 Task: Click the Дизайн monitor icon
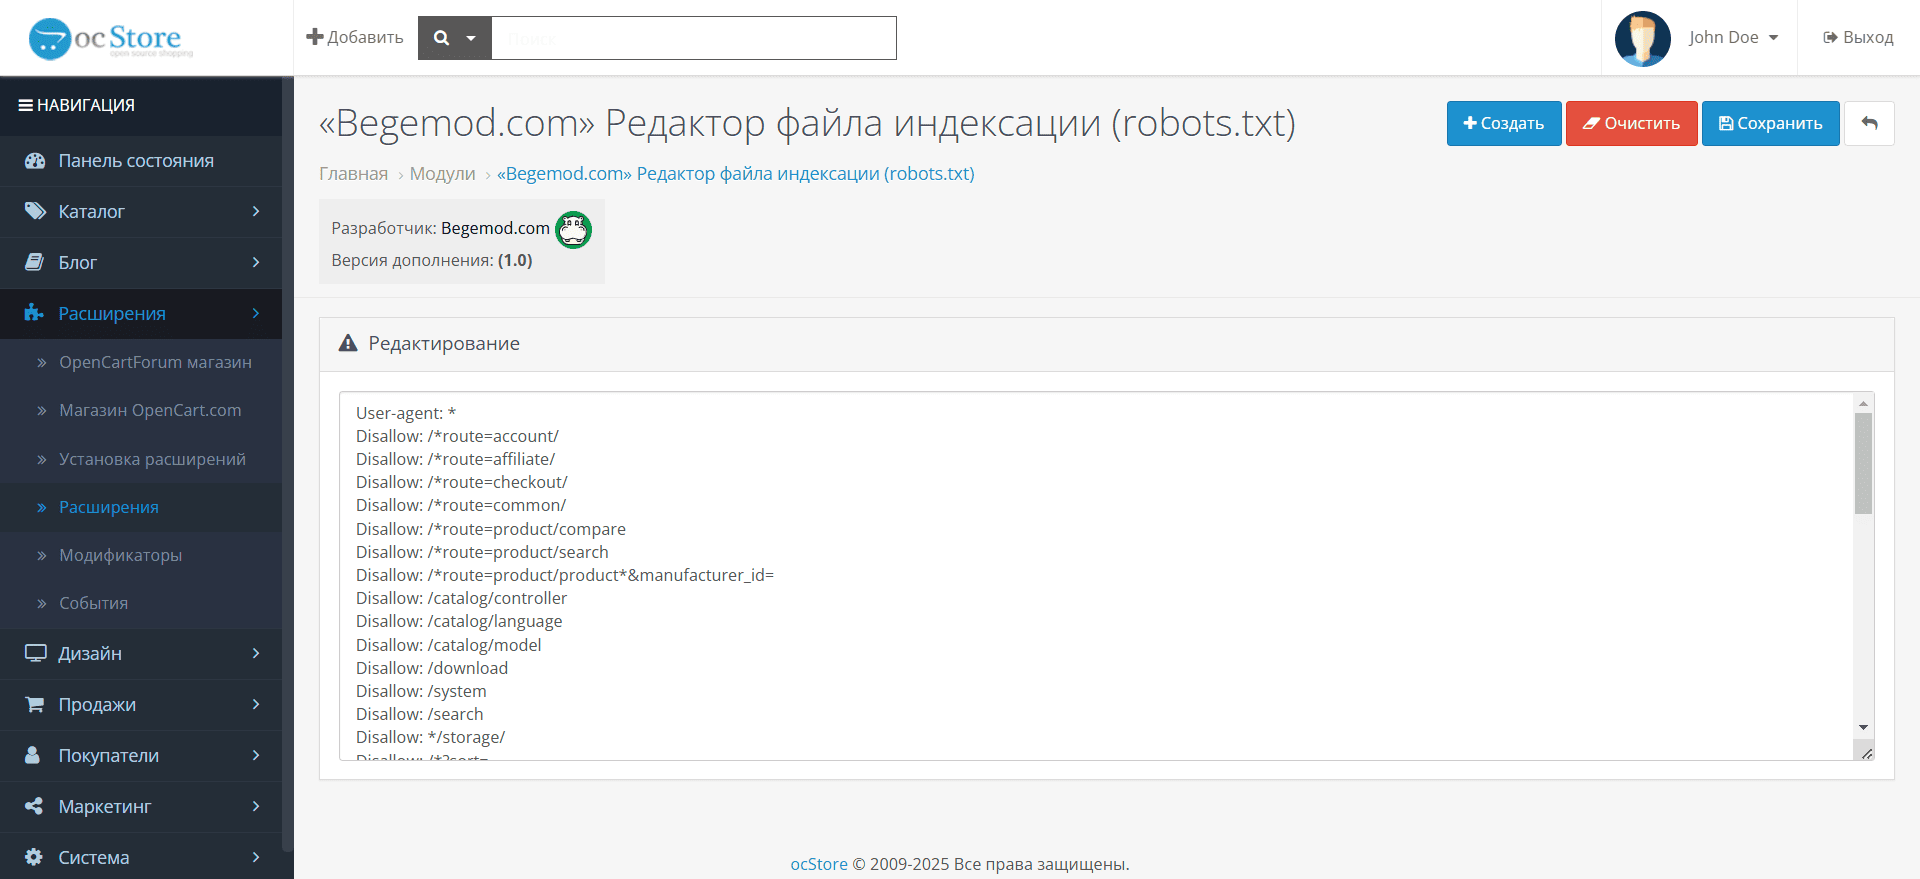pyautogui.click(x=35, y=653)
